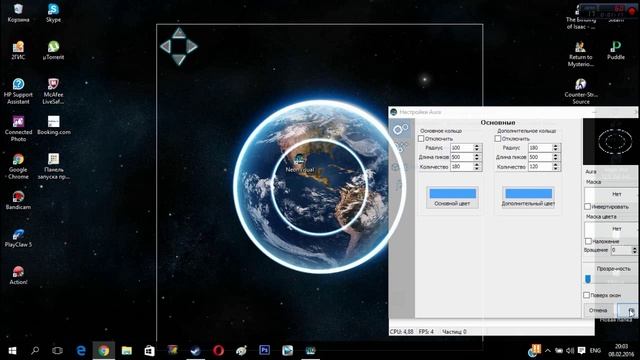
Task: Open PlayClaw 5 desktop shortcut
Action: [x=18, y=238]
